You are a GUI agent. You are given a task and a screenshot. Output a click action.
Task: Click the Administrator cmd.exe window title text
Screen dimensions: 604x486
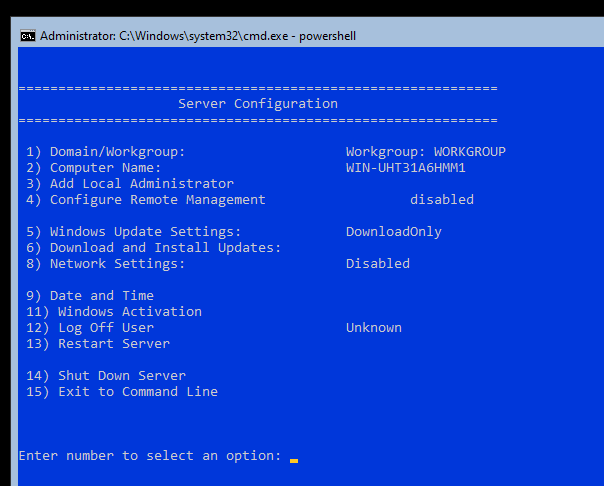(x=198, y=36)
